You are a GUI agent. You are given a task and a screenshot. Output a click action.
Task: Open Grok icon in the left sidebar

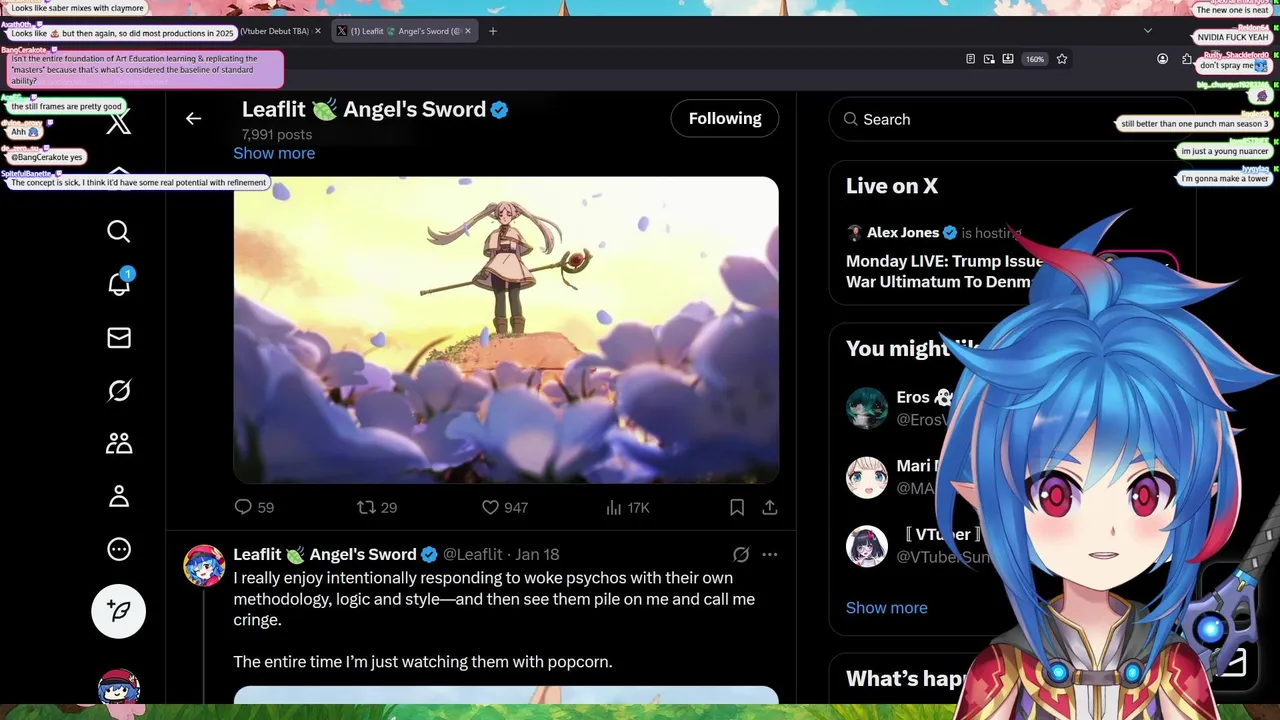(118, 391)
